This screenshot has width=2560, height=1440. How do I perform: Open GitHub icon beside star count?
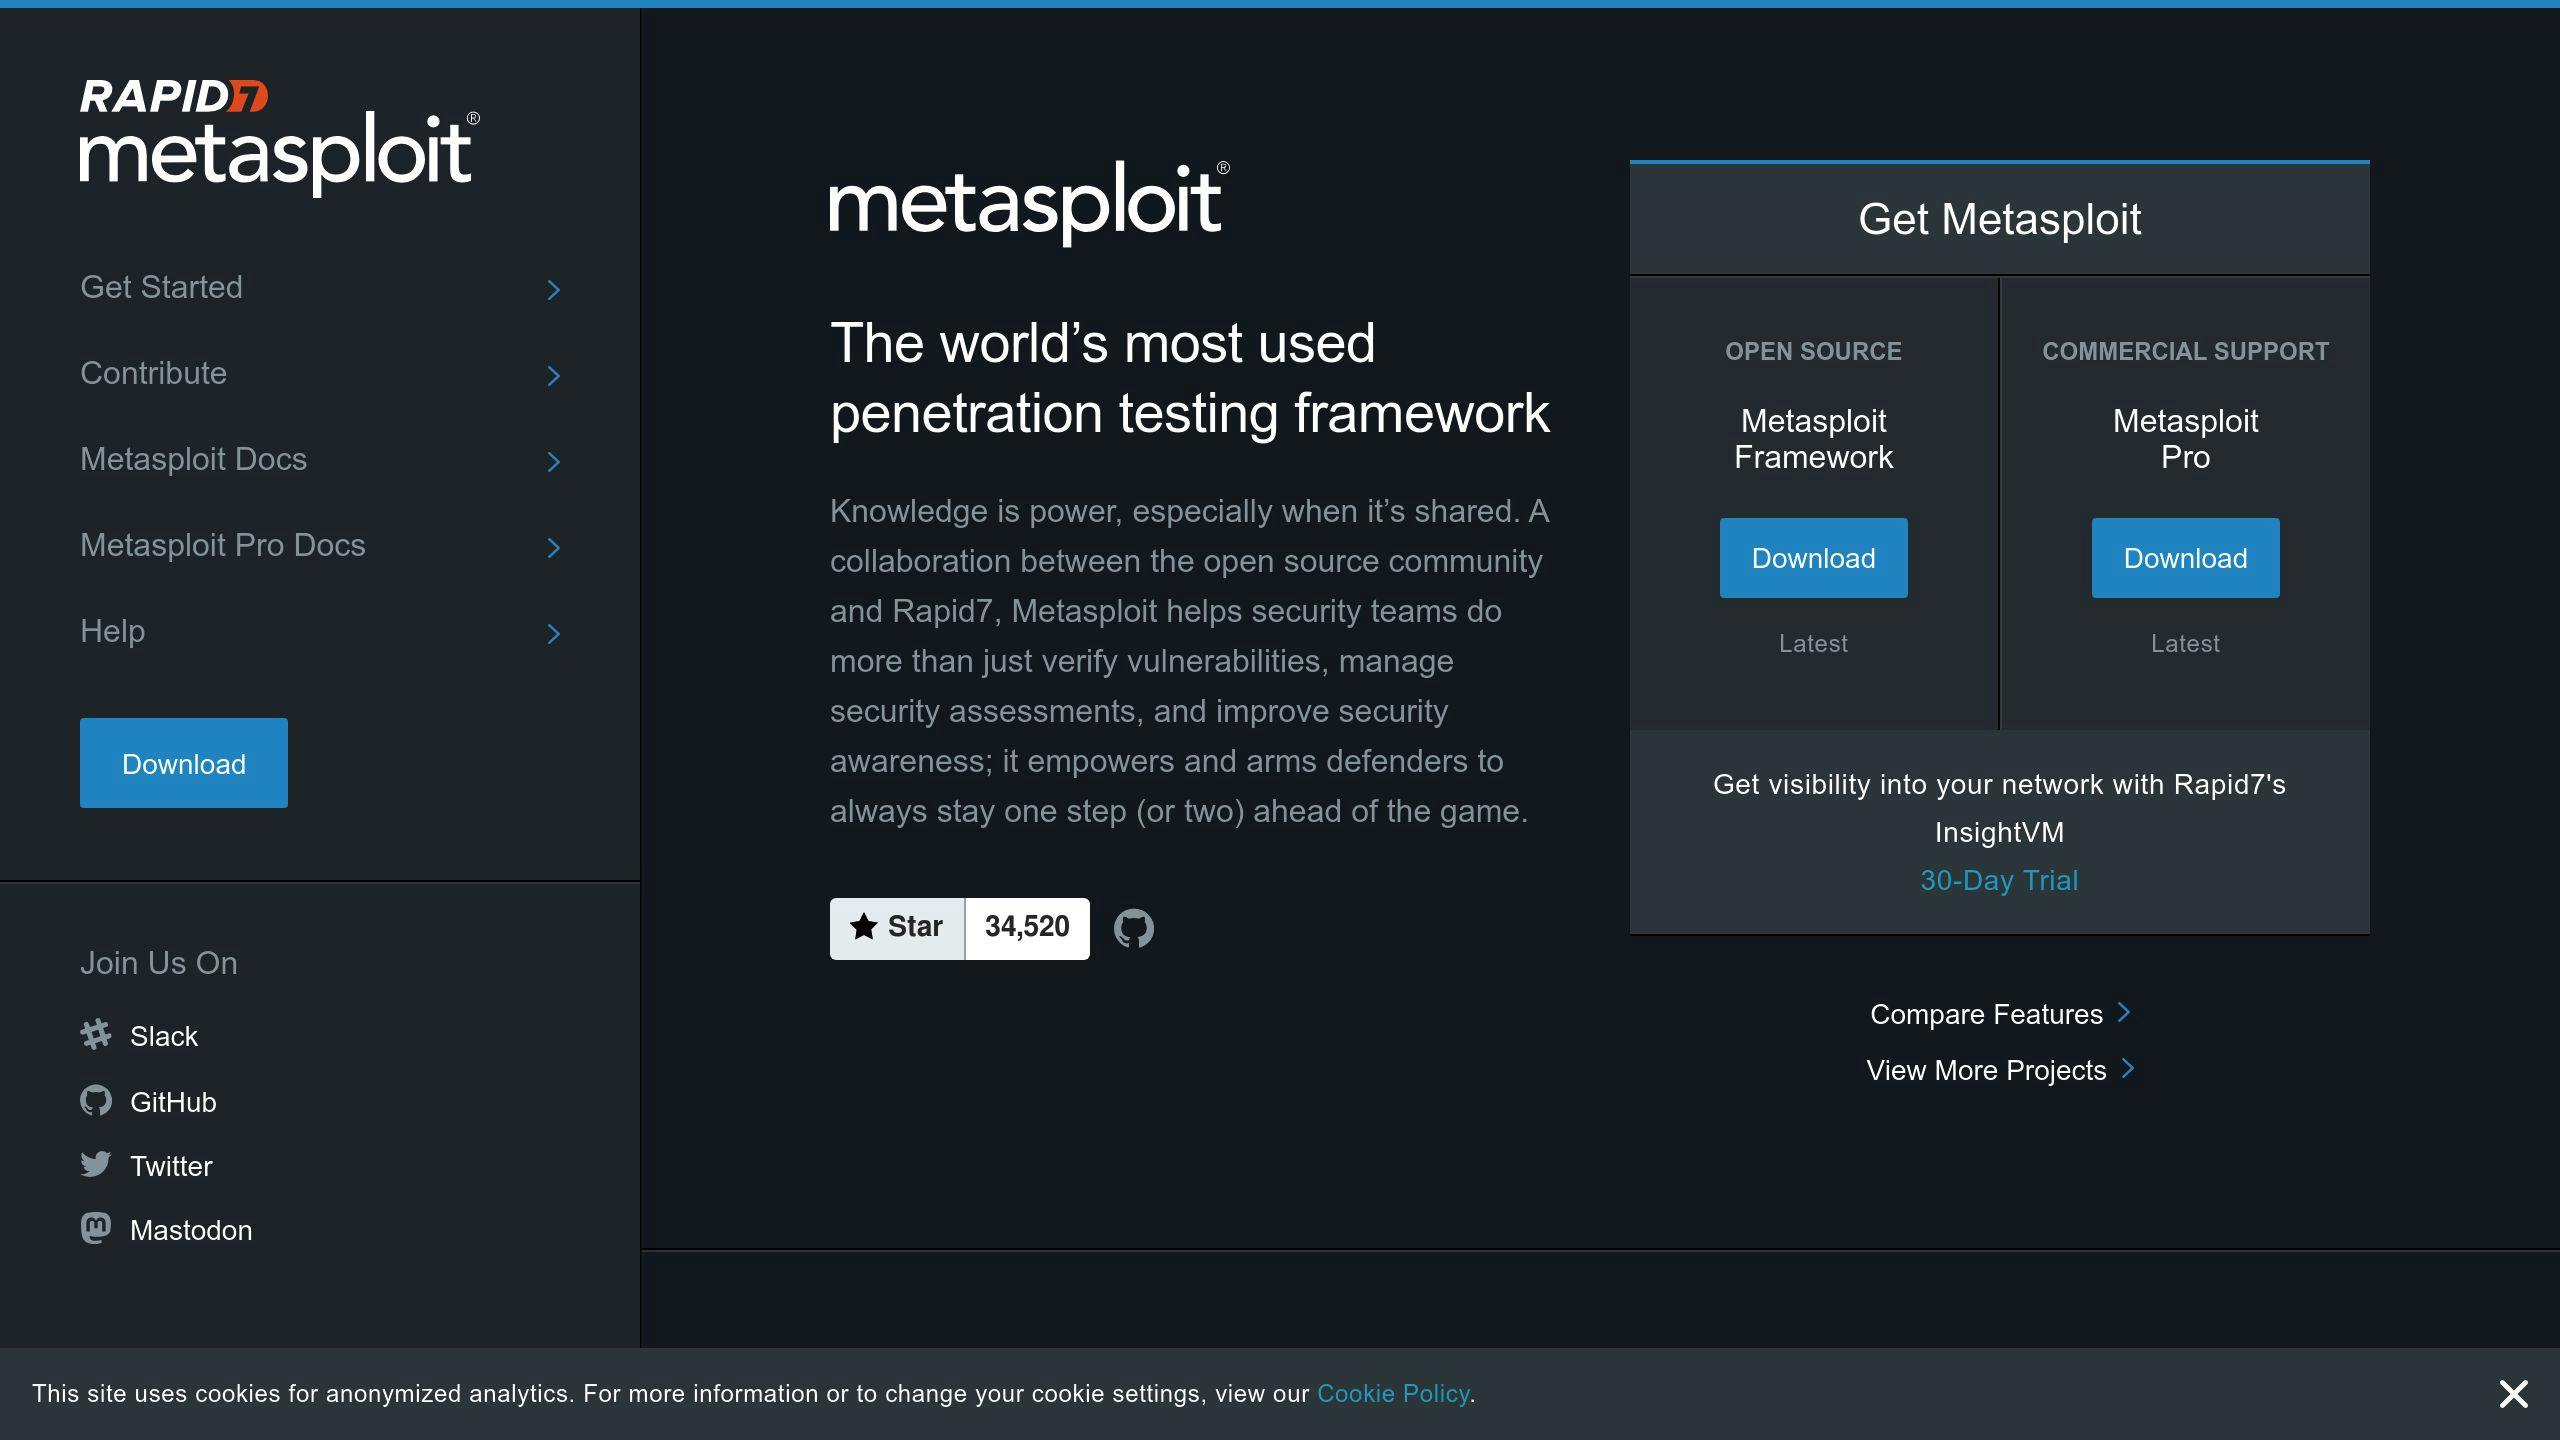[x=1133, y=928]
